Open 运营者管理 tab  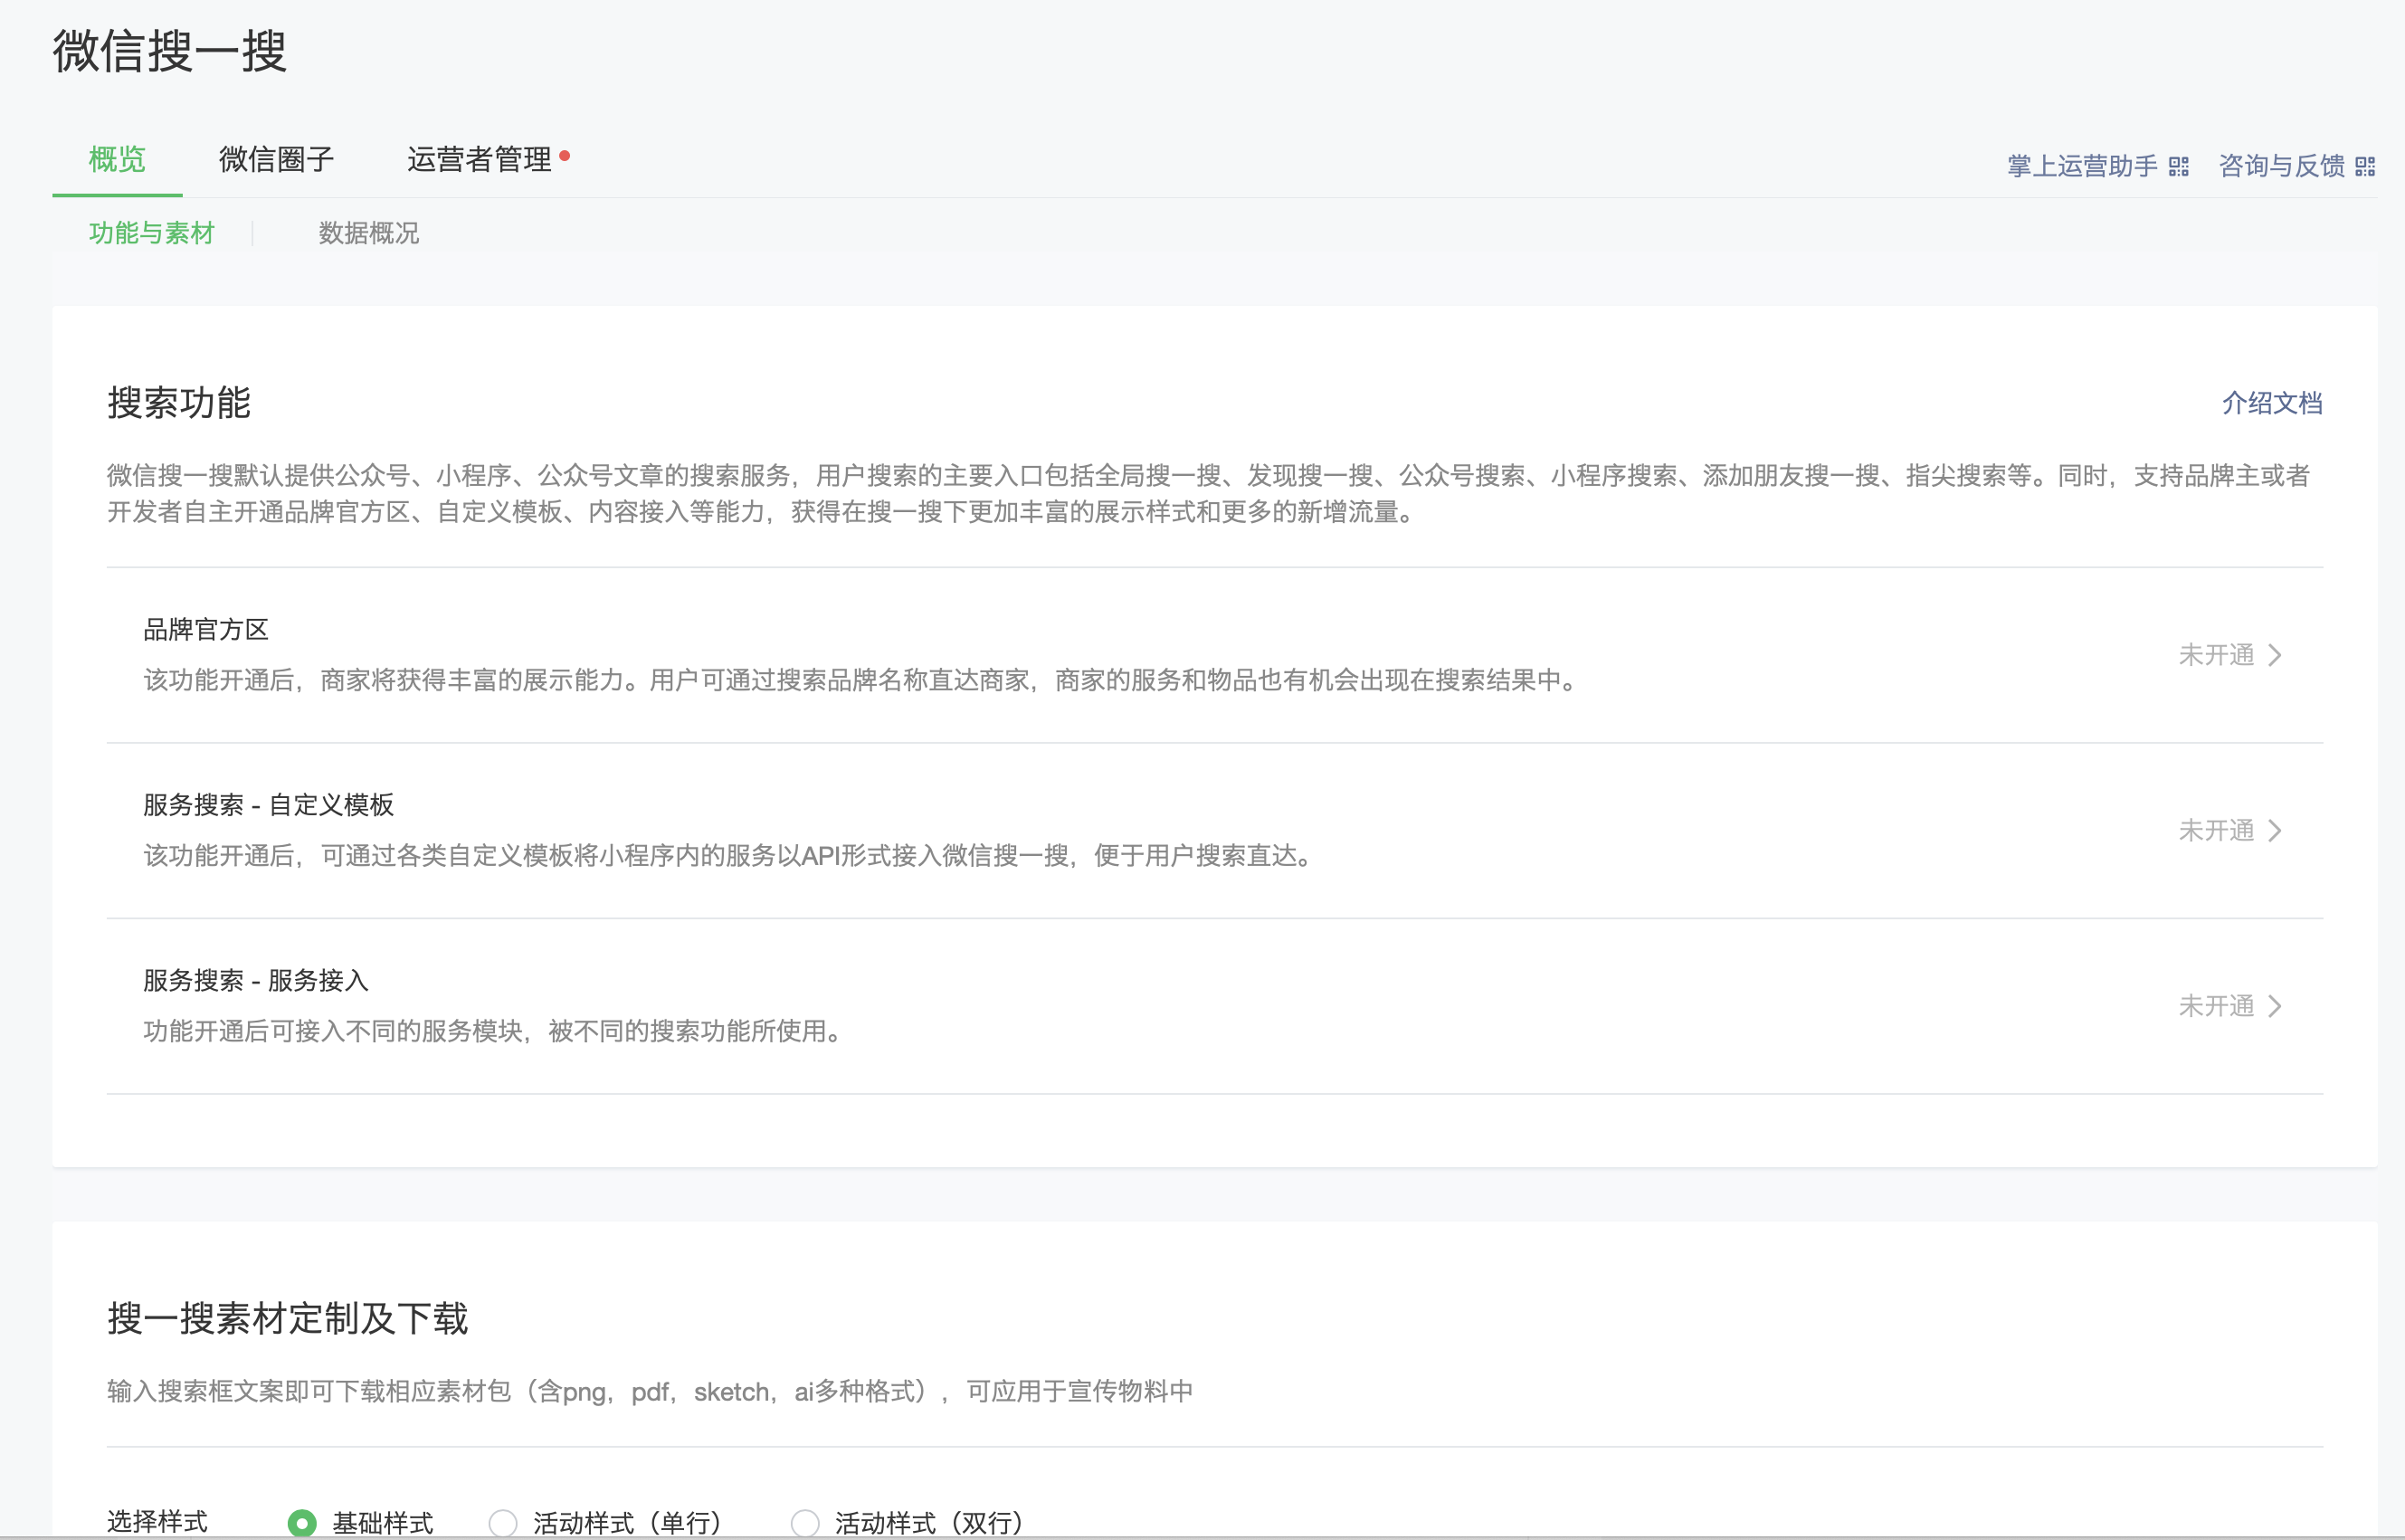click(479, 160)
